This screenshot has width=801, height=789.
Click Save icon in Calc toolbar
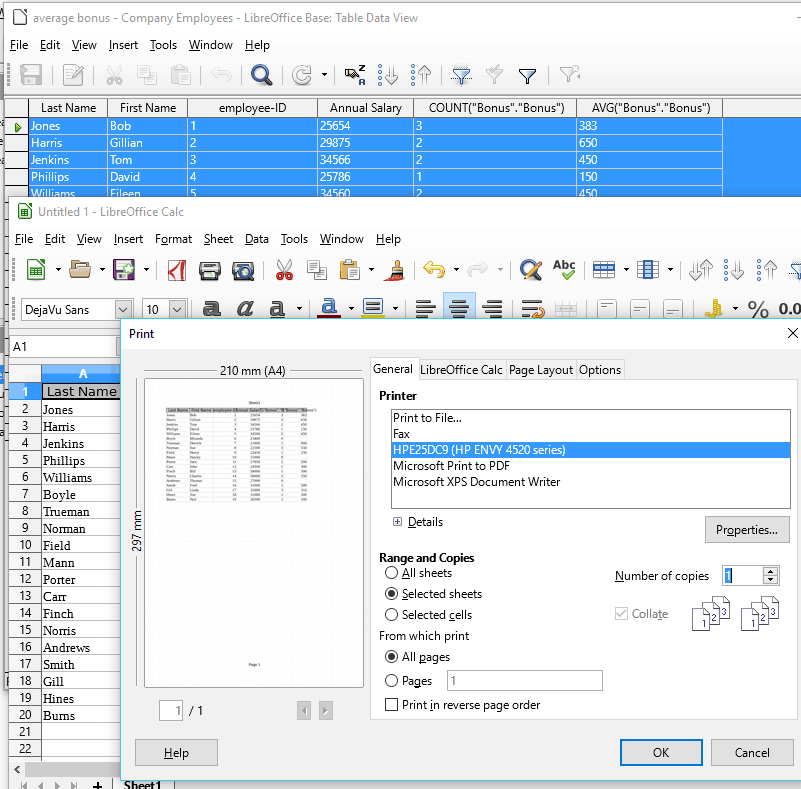[x=124, y=270]
